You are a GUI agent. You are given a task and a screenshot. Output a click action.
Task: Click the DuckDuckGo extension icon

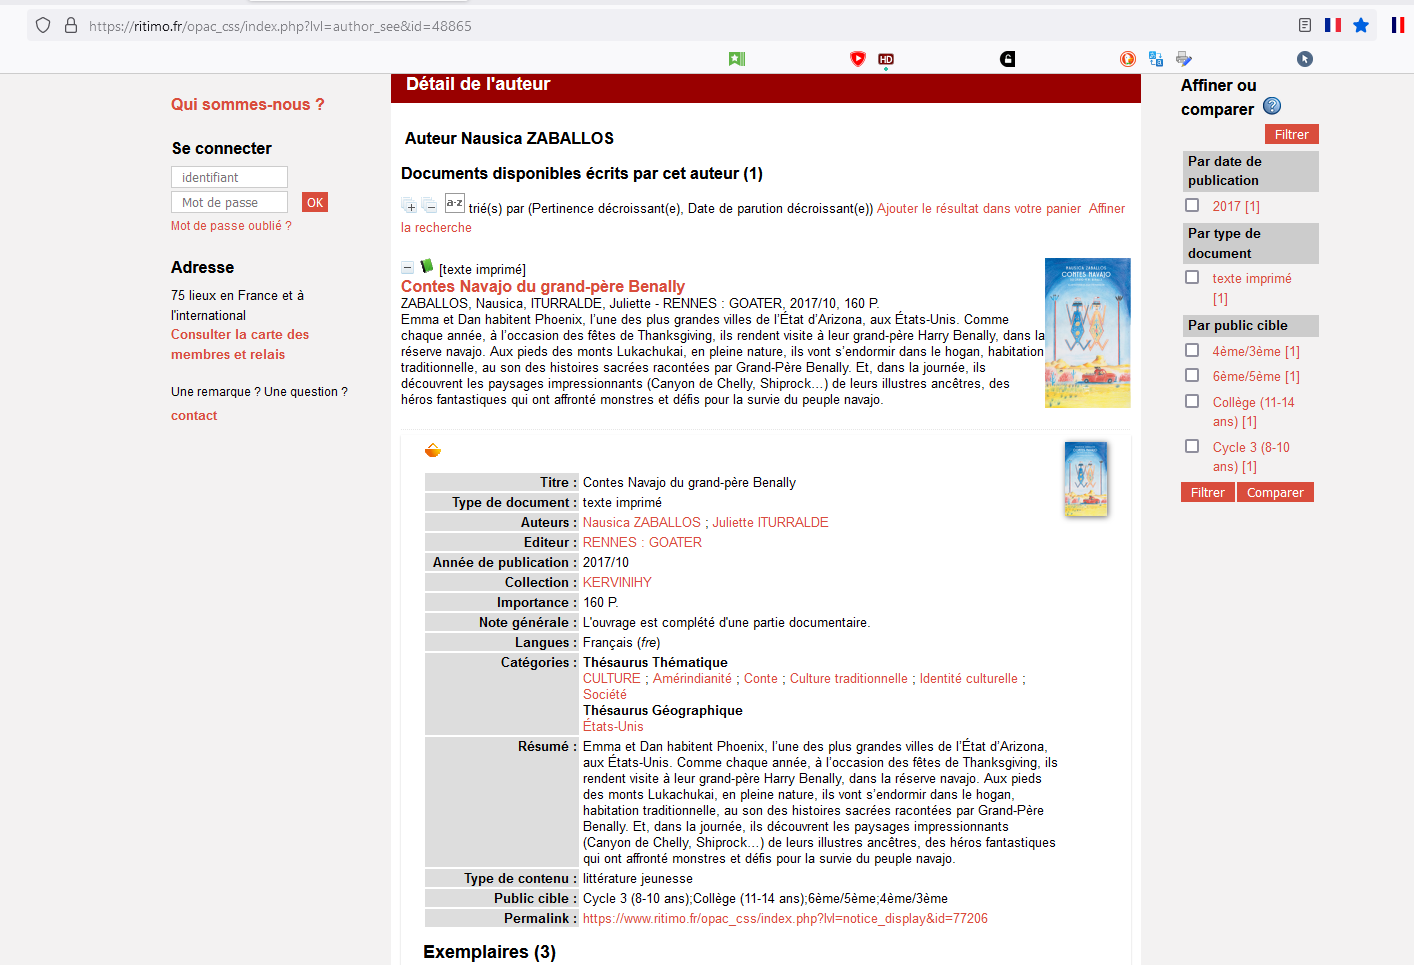(1128, 59)
